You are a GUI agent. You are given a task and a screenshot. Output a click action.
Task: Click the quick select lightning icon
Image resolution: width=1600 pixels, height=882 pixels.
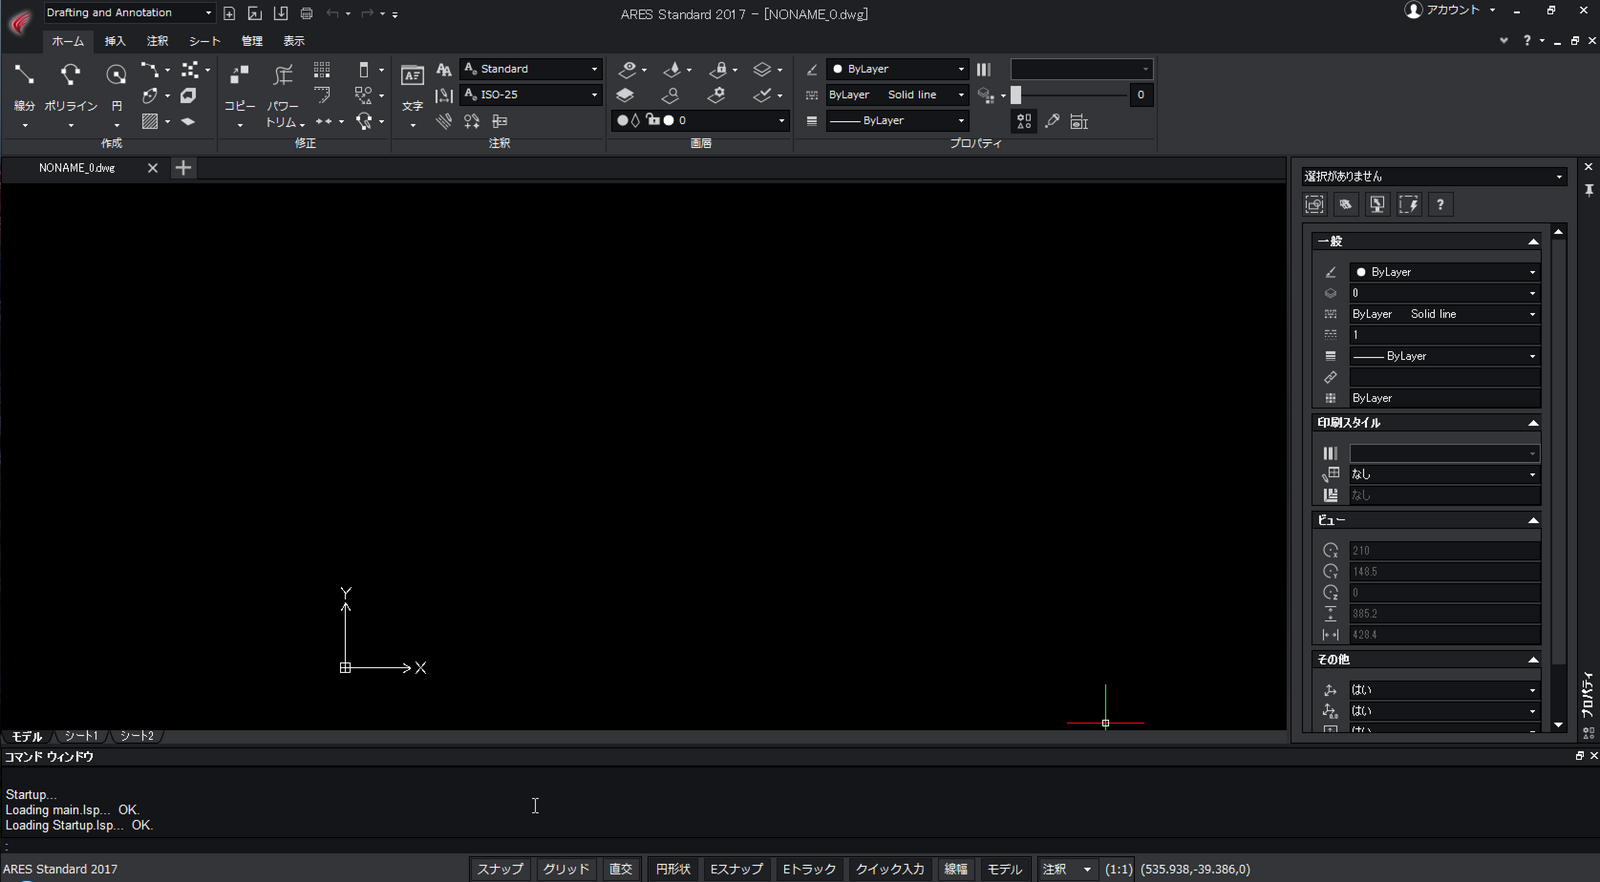[1409, 205]
